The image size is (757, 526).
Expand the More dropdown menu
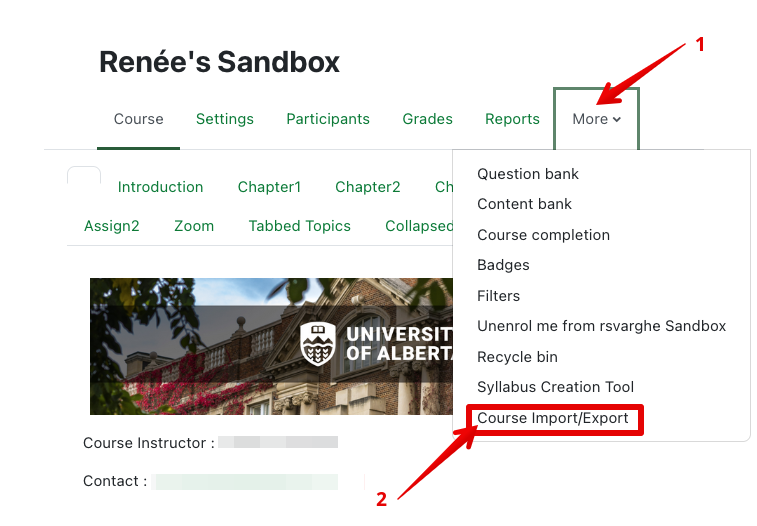(x=596, y=119)
